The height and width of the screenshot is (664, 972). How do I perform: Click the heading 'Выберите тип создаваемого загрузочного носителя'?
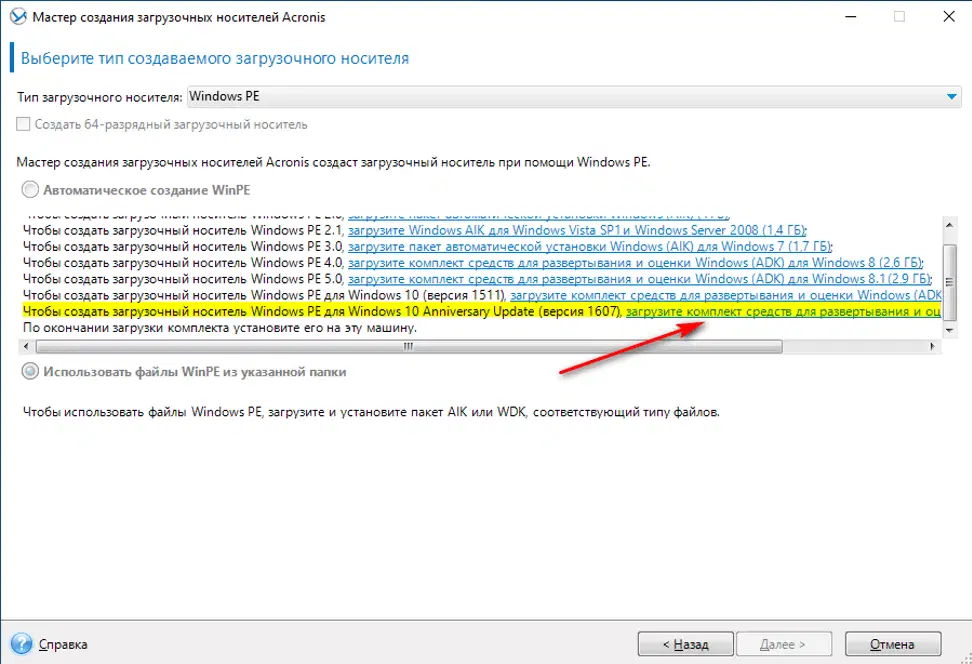(214, 58)
